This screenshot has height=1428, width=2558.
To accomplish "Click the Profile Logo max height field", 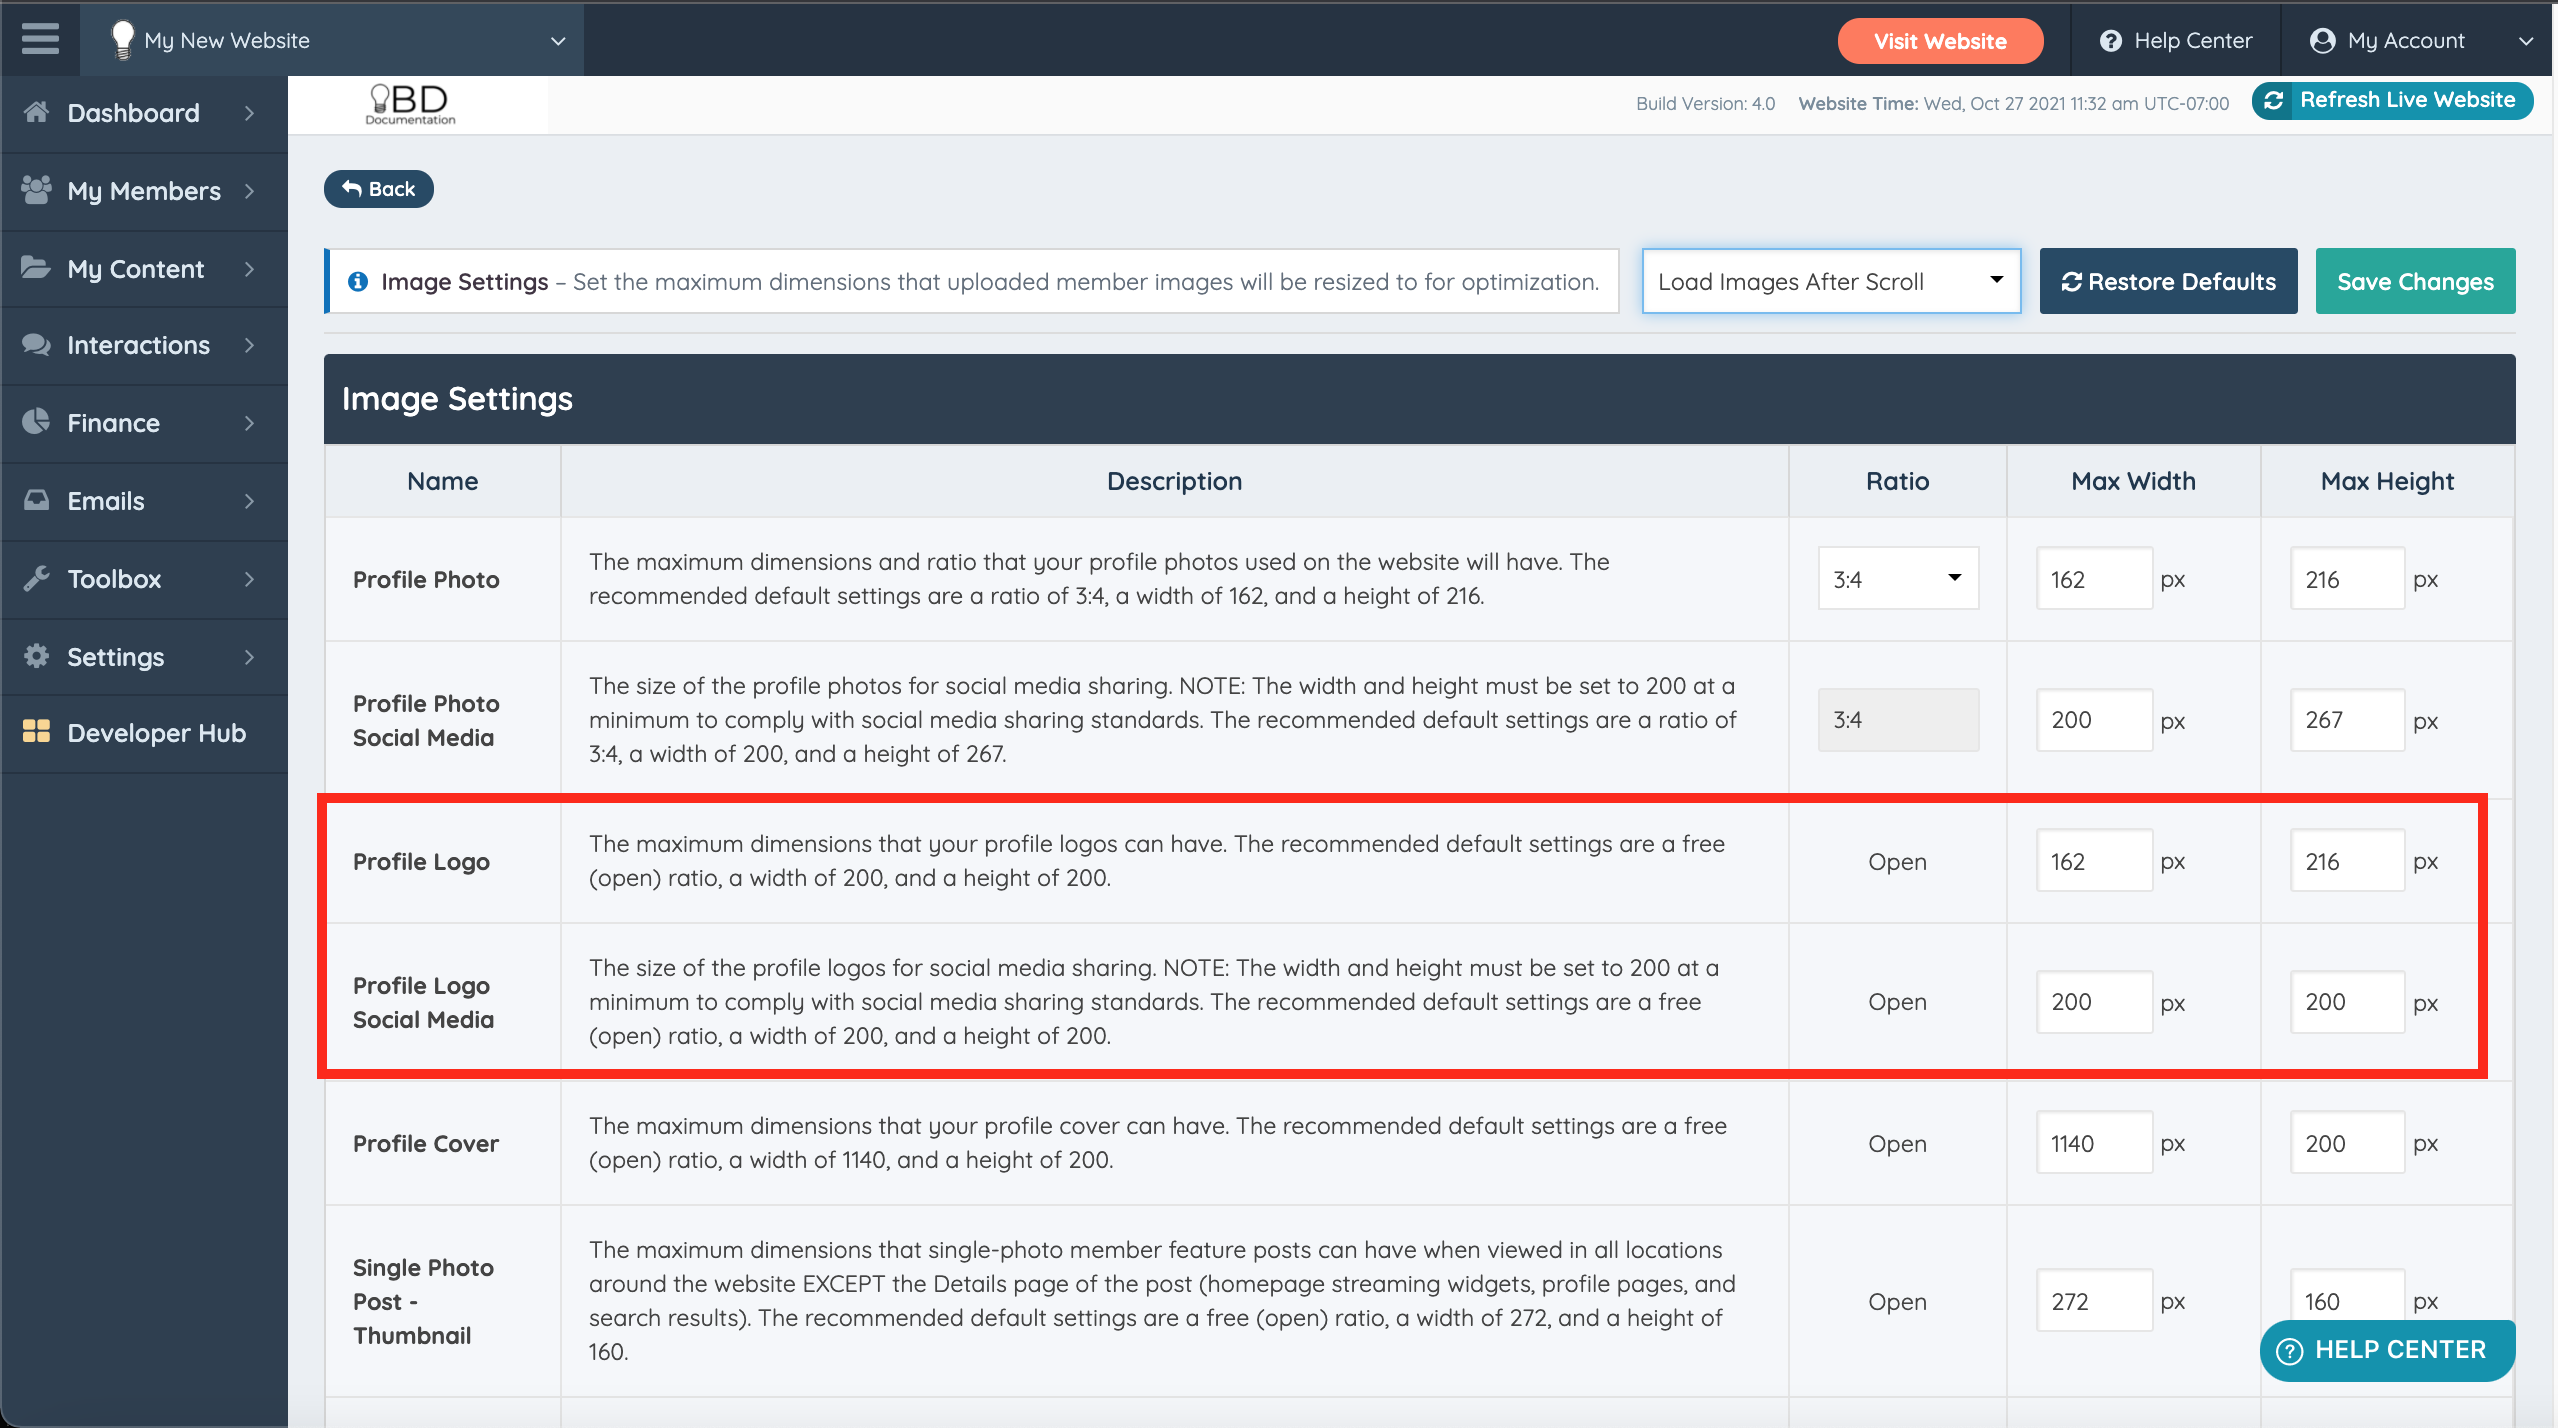I will [x=2346, y=861].
